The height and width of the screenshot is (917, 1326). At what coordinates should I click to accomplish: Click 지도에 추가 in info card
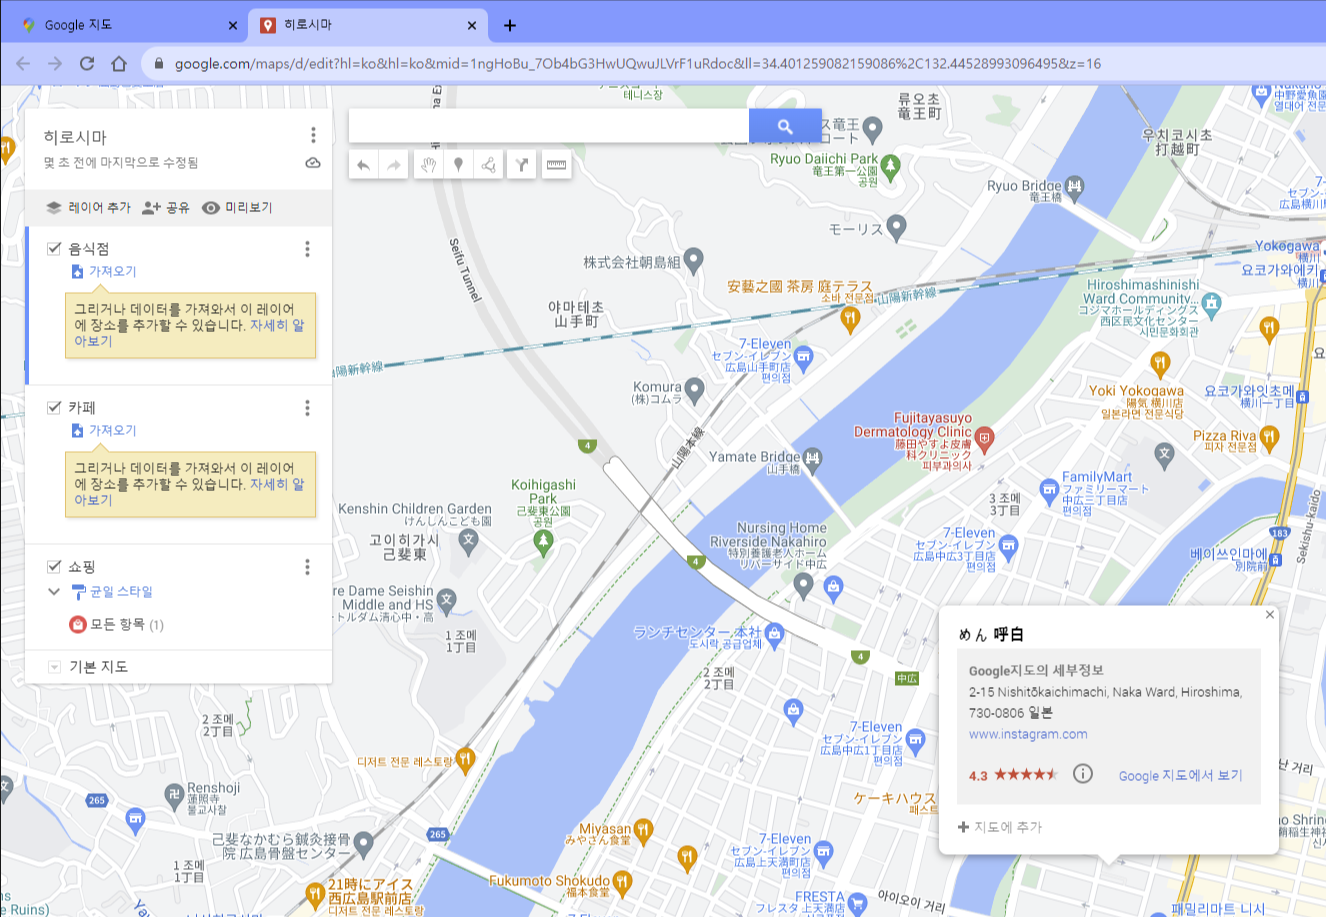coord(1000,827)
